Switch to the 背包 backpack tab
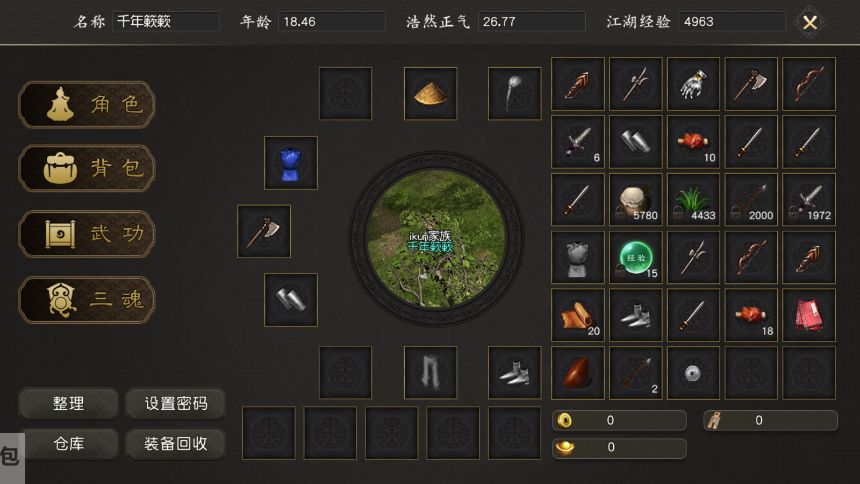Viewport: 860px width, 484px height. tap(87, 168)
